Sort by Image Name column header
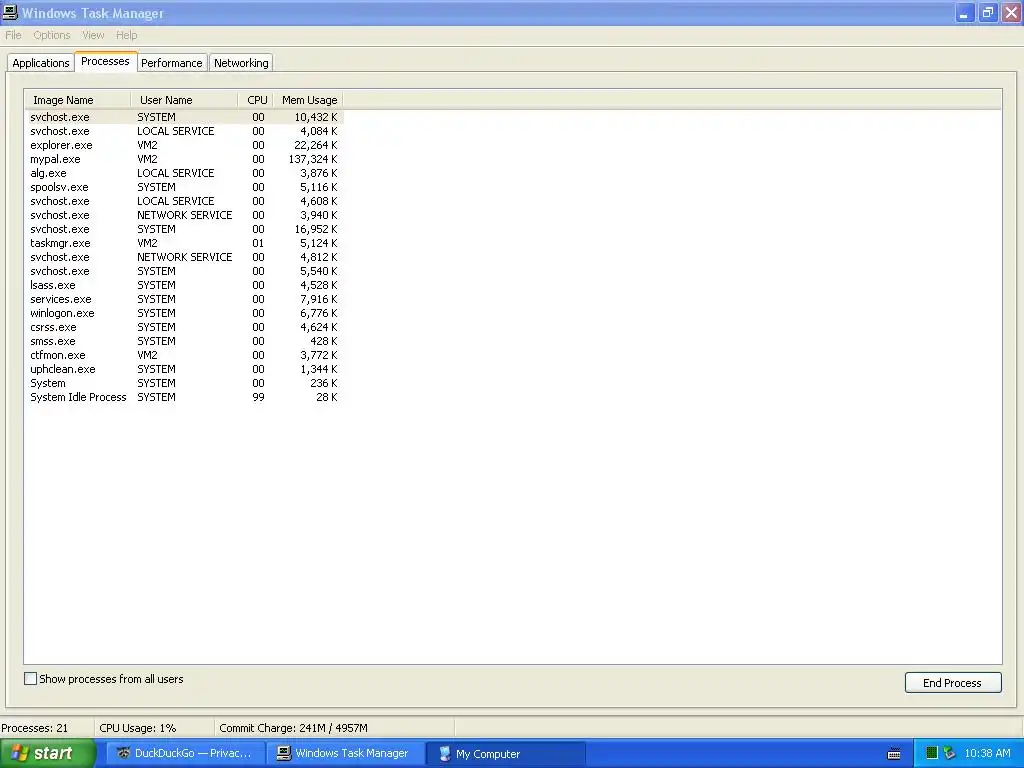The height and width of the screenshot is (768, 1024). 78,100
